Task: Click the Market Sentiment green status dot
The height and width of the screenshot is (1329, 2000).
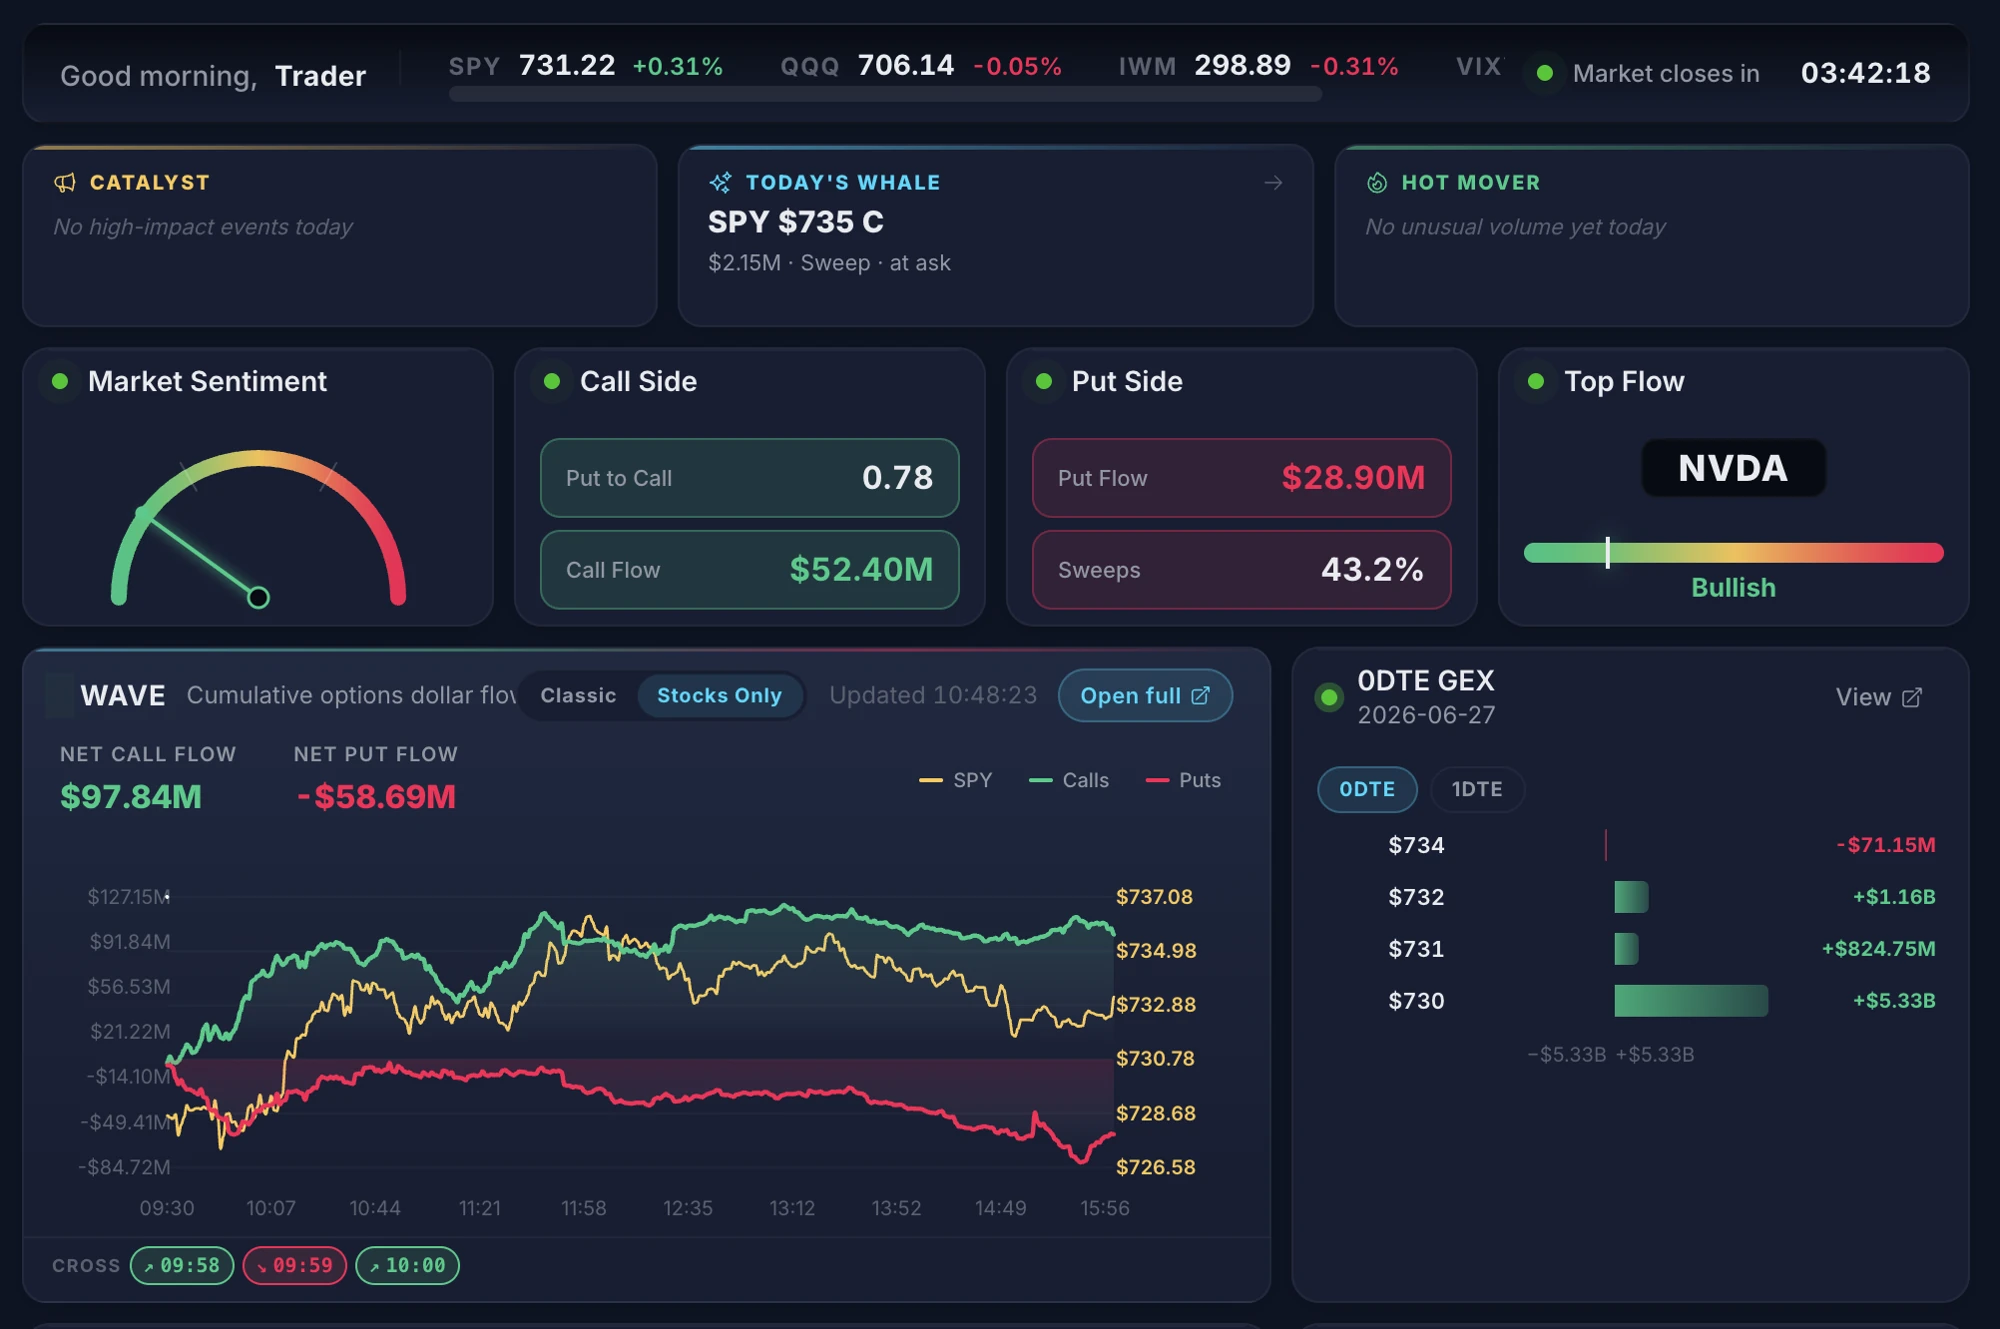Action: (60, 381)
